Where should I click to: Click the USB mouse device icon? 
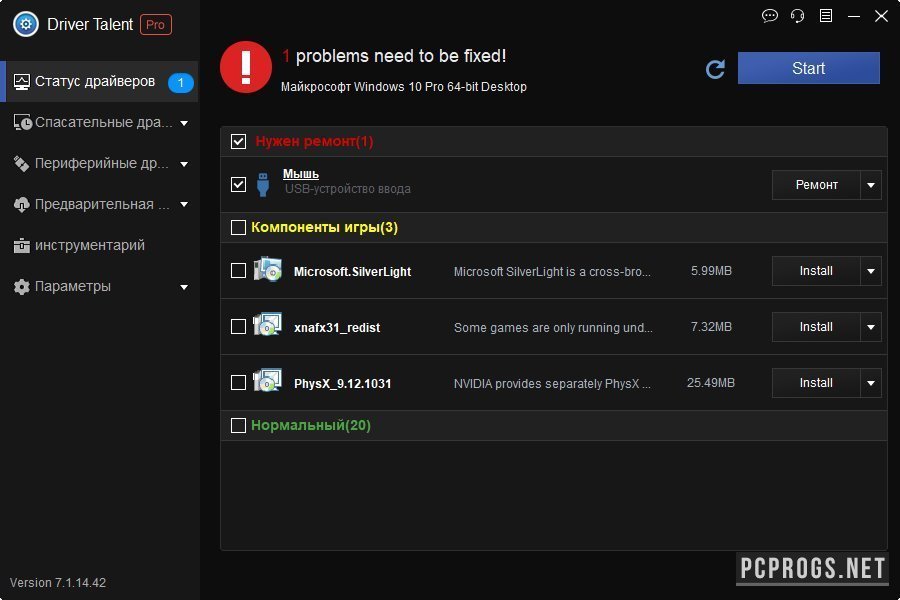pos(264,184)
